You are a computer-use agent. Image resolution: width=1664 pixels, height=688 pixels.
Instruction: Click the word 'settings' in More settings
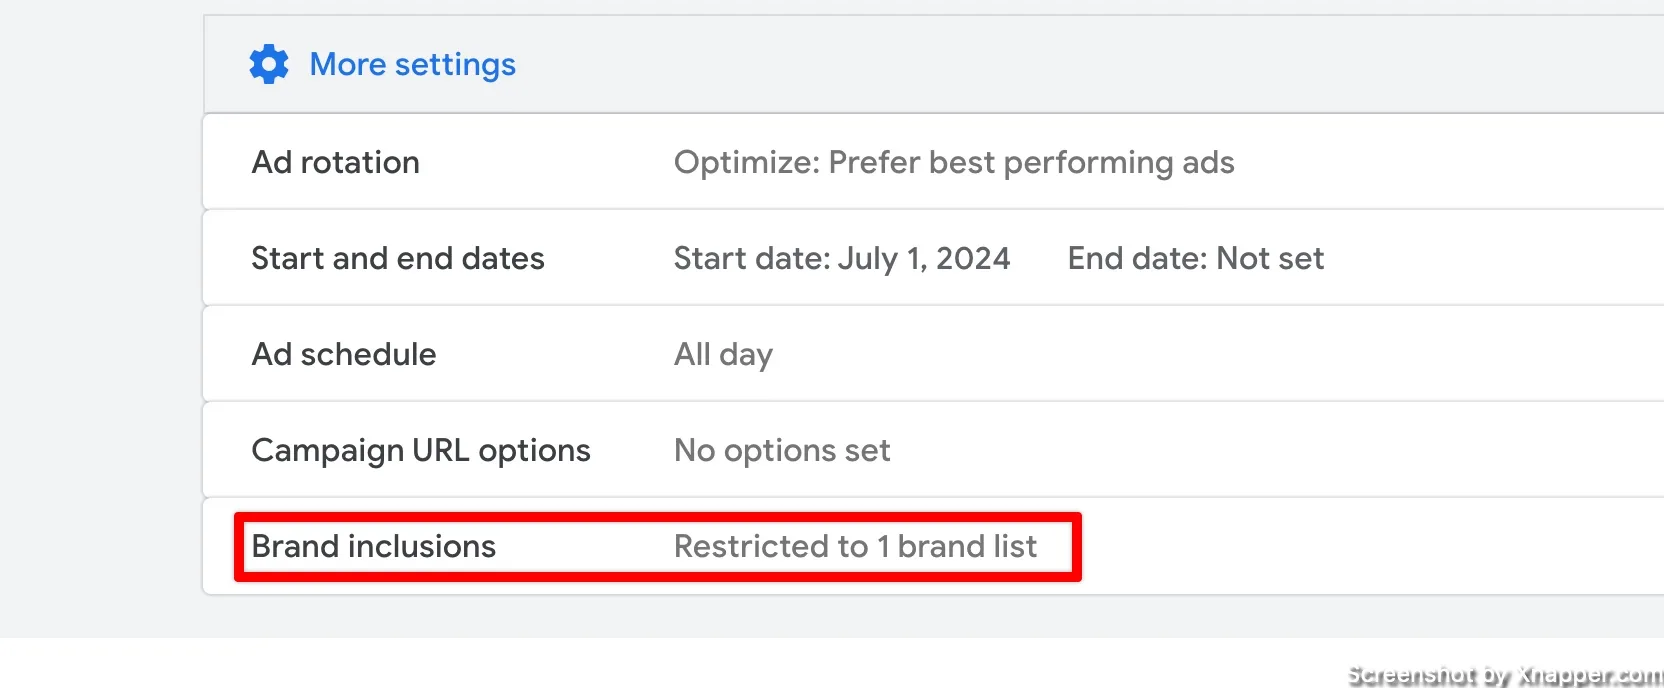coord(455,65)
